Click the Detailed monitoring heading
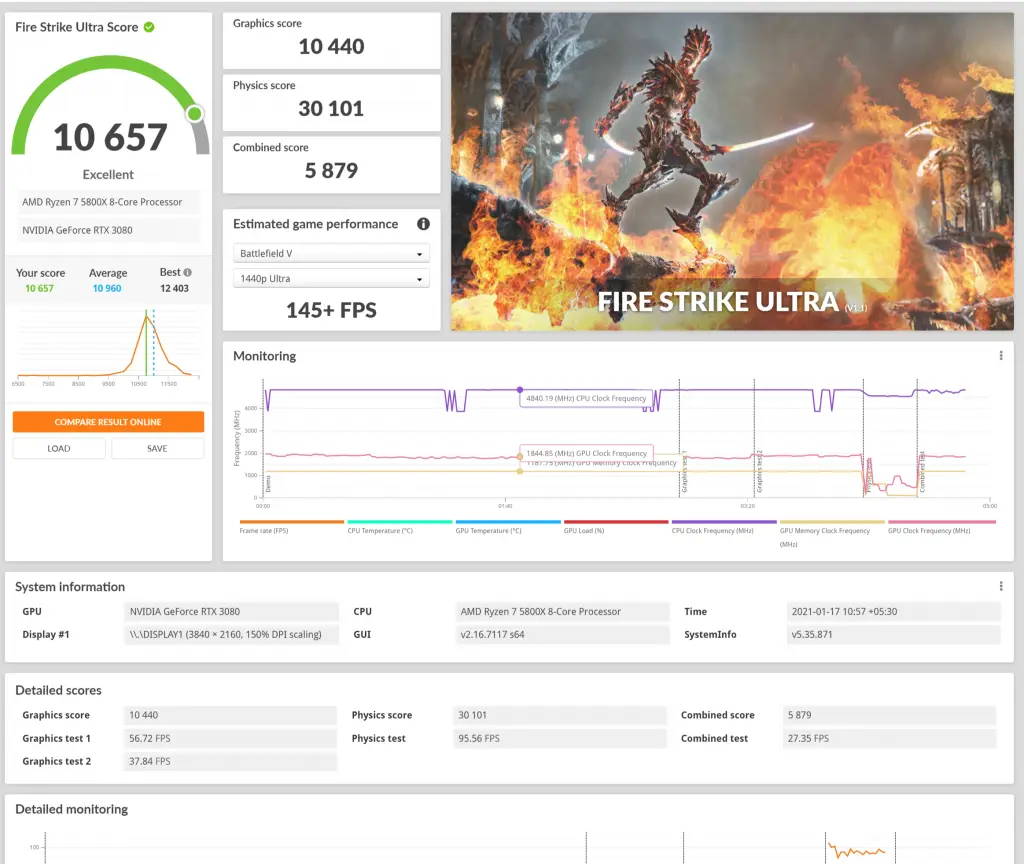The width and height of the screenshot is (1024, 864). (x=72, y=809)
